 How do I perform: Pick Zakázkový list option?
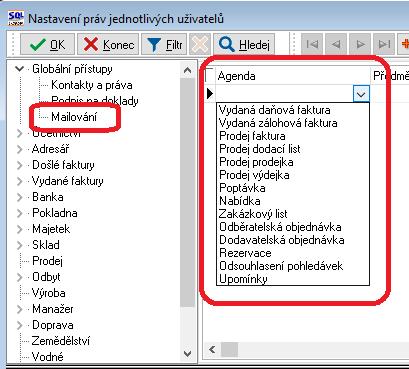253,214
